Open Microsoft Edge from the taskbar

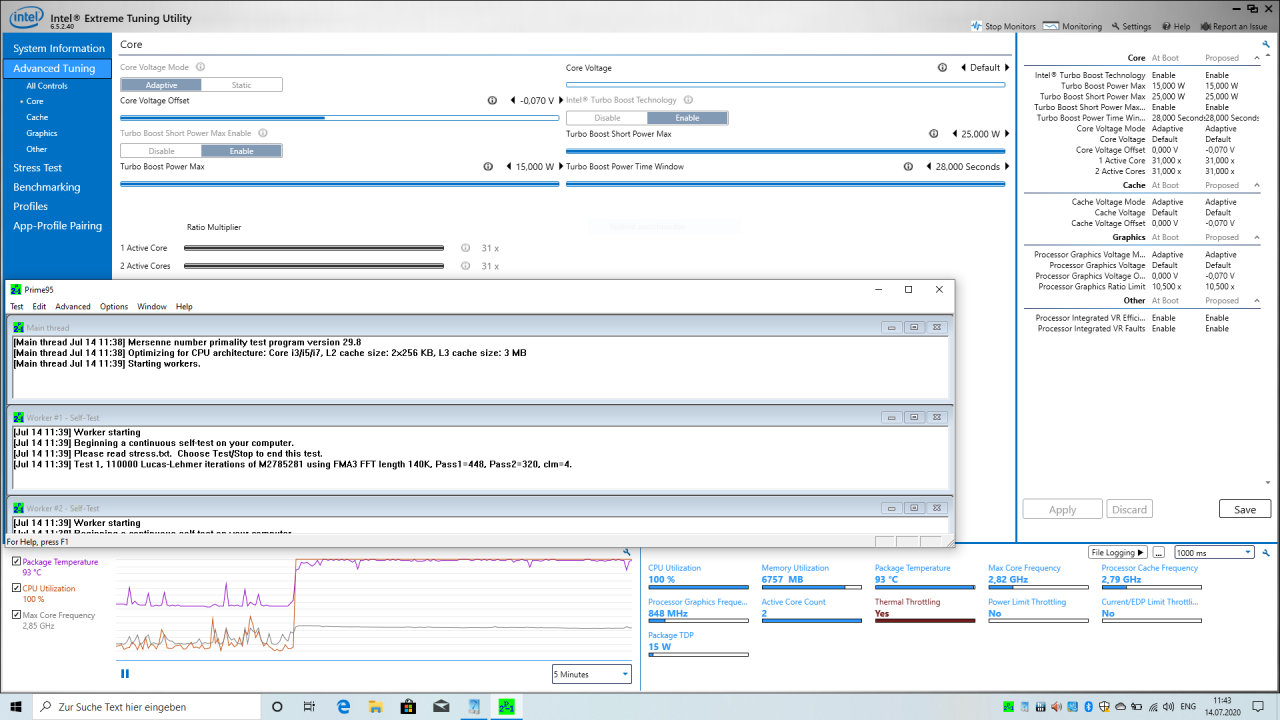tap(343, 706)
